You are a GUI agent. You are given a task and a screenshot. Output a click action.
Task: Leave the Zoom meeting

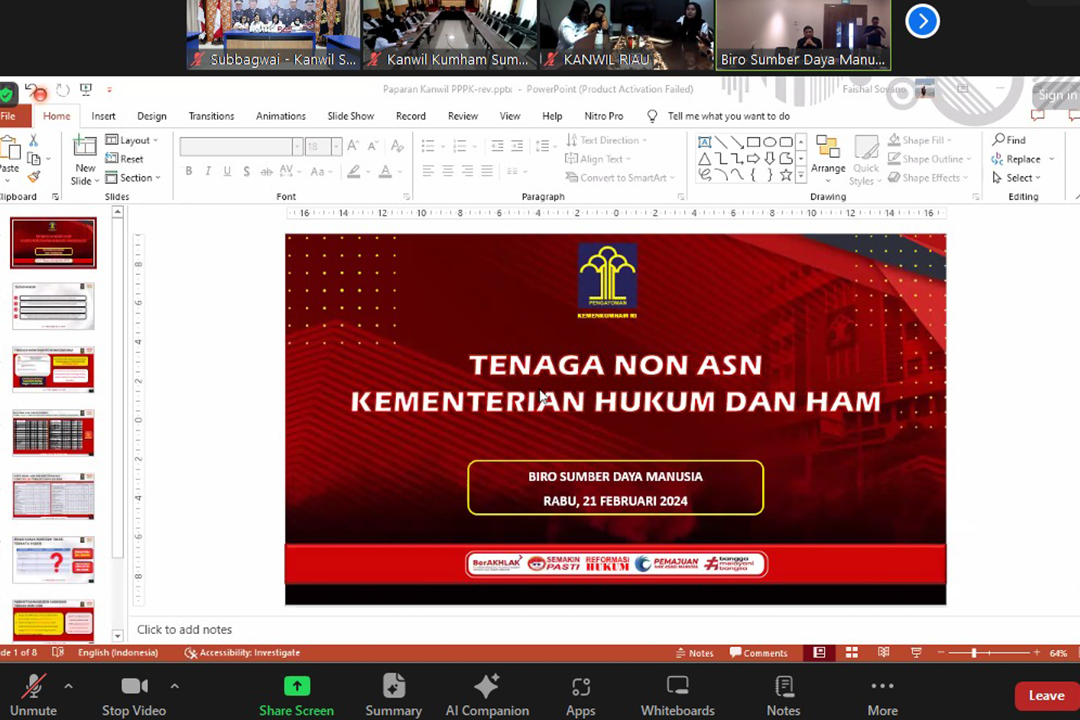[x=1046, y=696]
